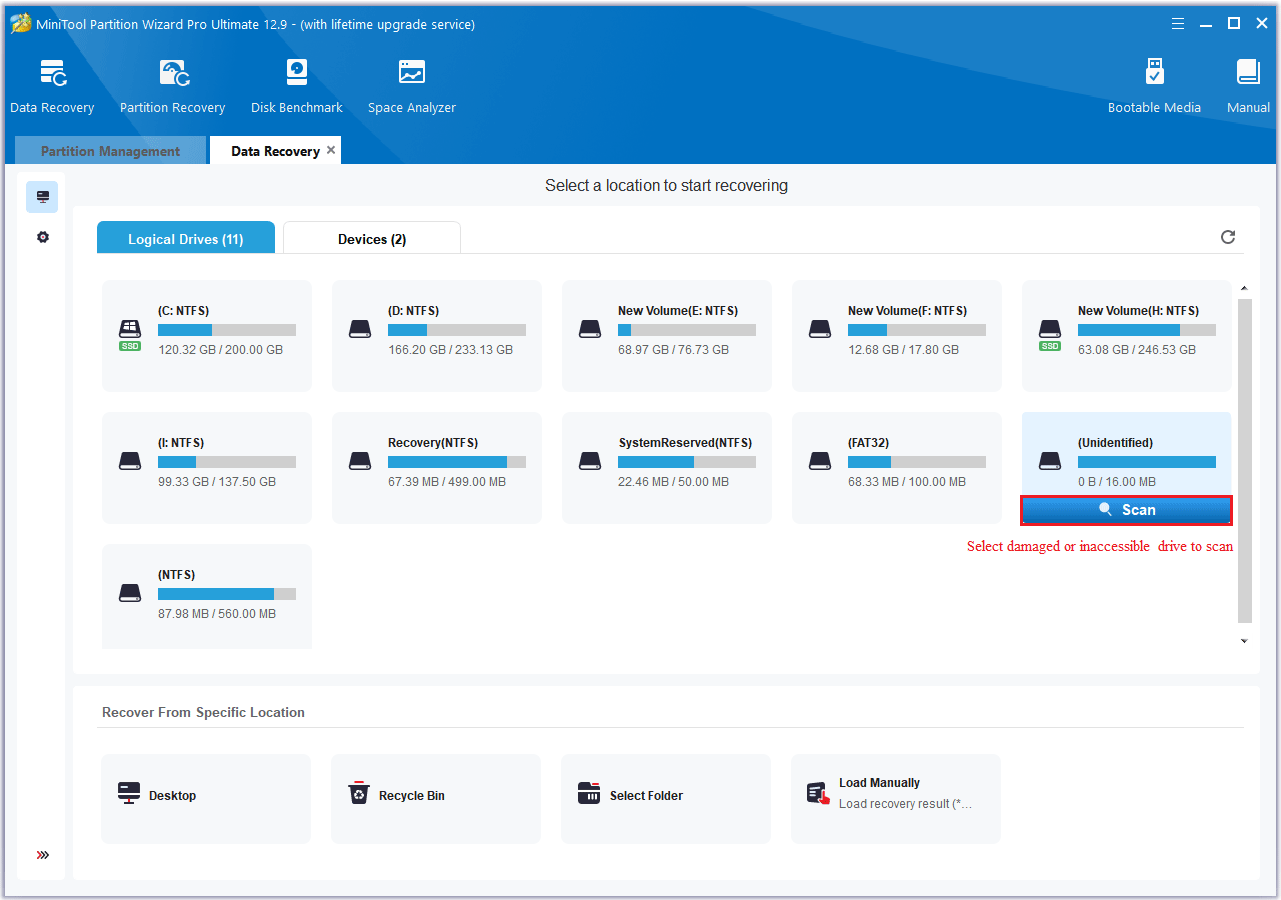Click the Scan button for the Unidentified drive

1126,510
